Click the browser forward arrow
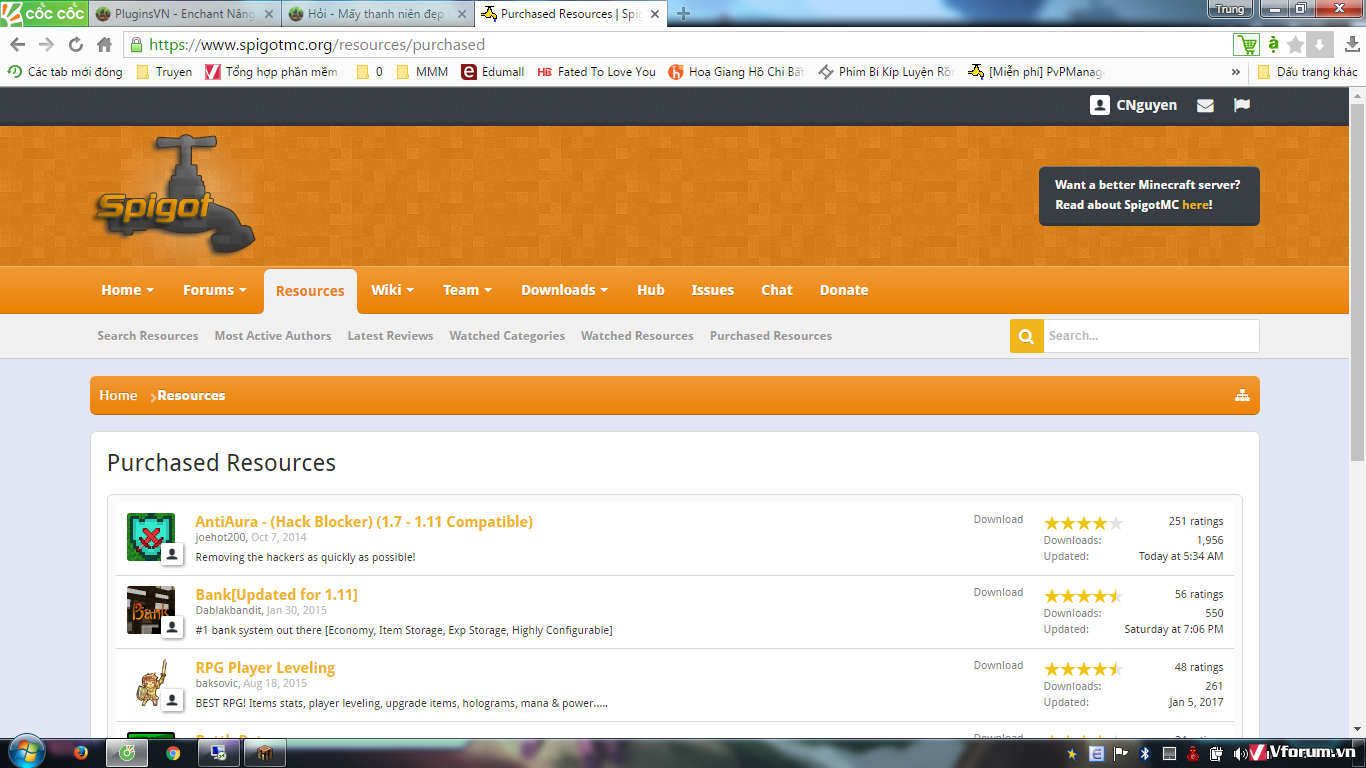The image size is (1366, 768). pos(46,45)
